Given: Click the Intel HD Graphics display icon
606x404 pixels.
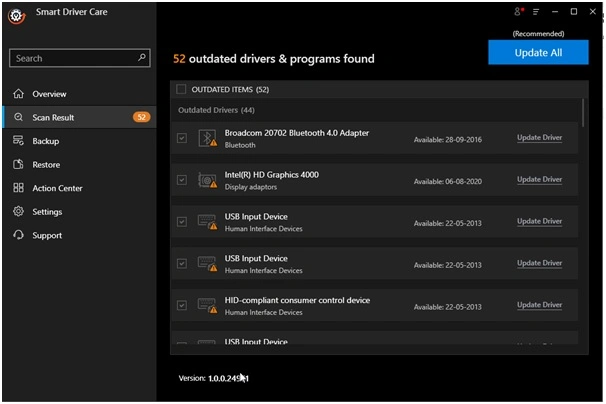Looking at the screenshot, I should (208, 180).
